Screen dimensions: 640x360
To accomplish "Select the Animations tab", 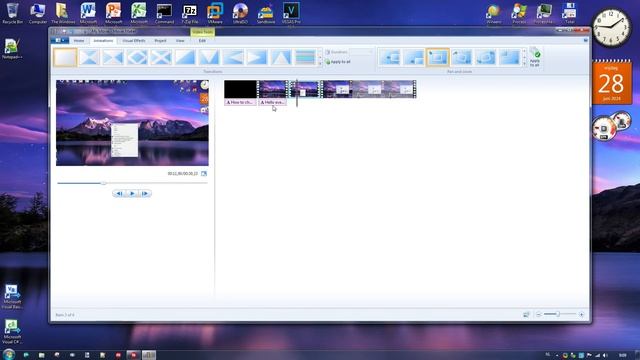I will pos(103,41).
